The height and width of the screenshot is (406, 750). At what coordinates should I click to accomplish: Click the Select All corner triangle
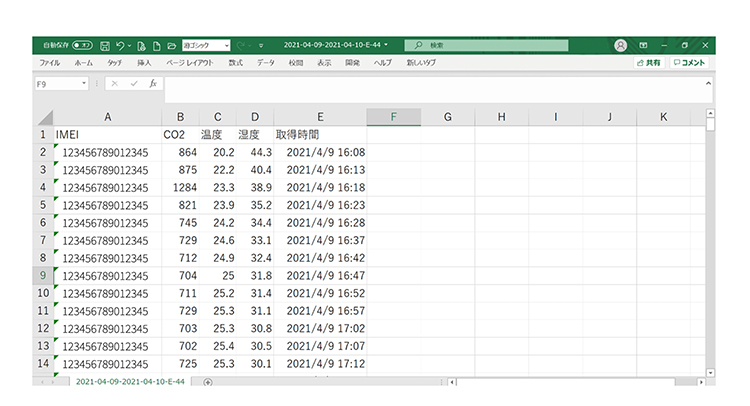[45, 117]
